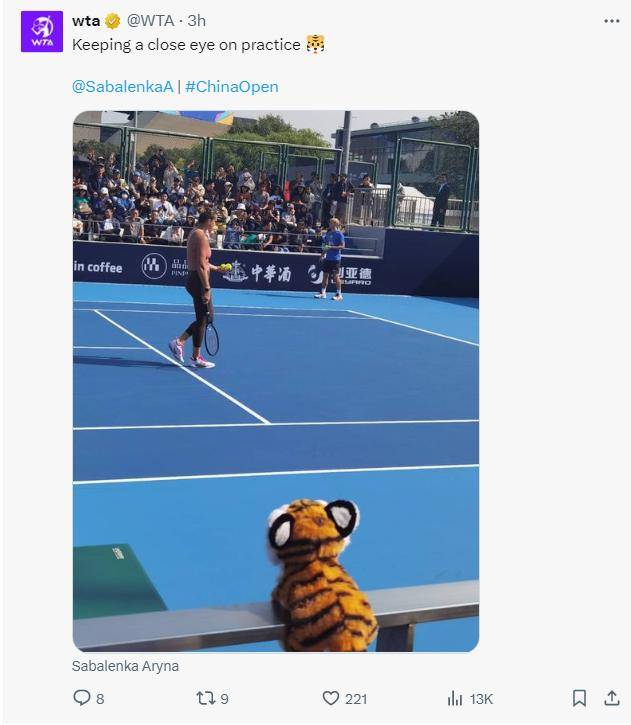The height and width of the screenshot is (725, 631).
Task: Click the tweet text about practice
Action: pyautogui.click(x=186, y=45)
